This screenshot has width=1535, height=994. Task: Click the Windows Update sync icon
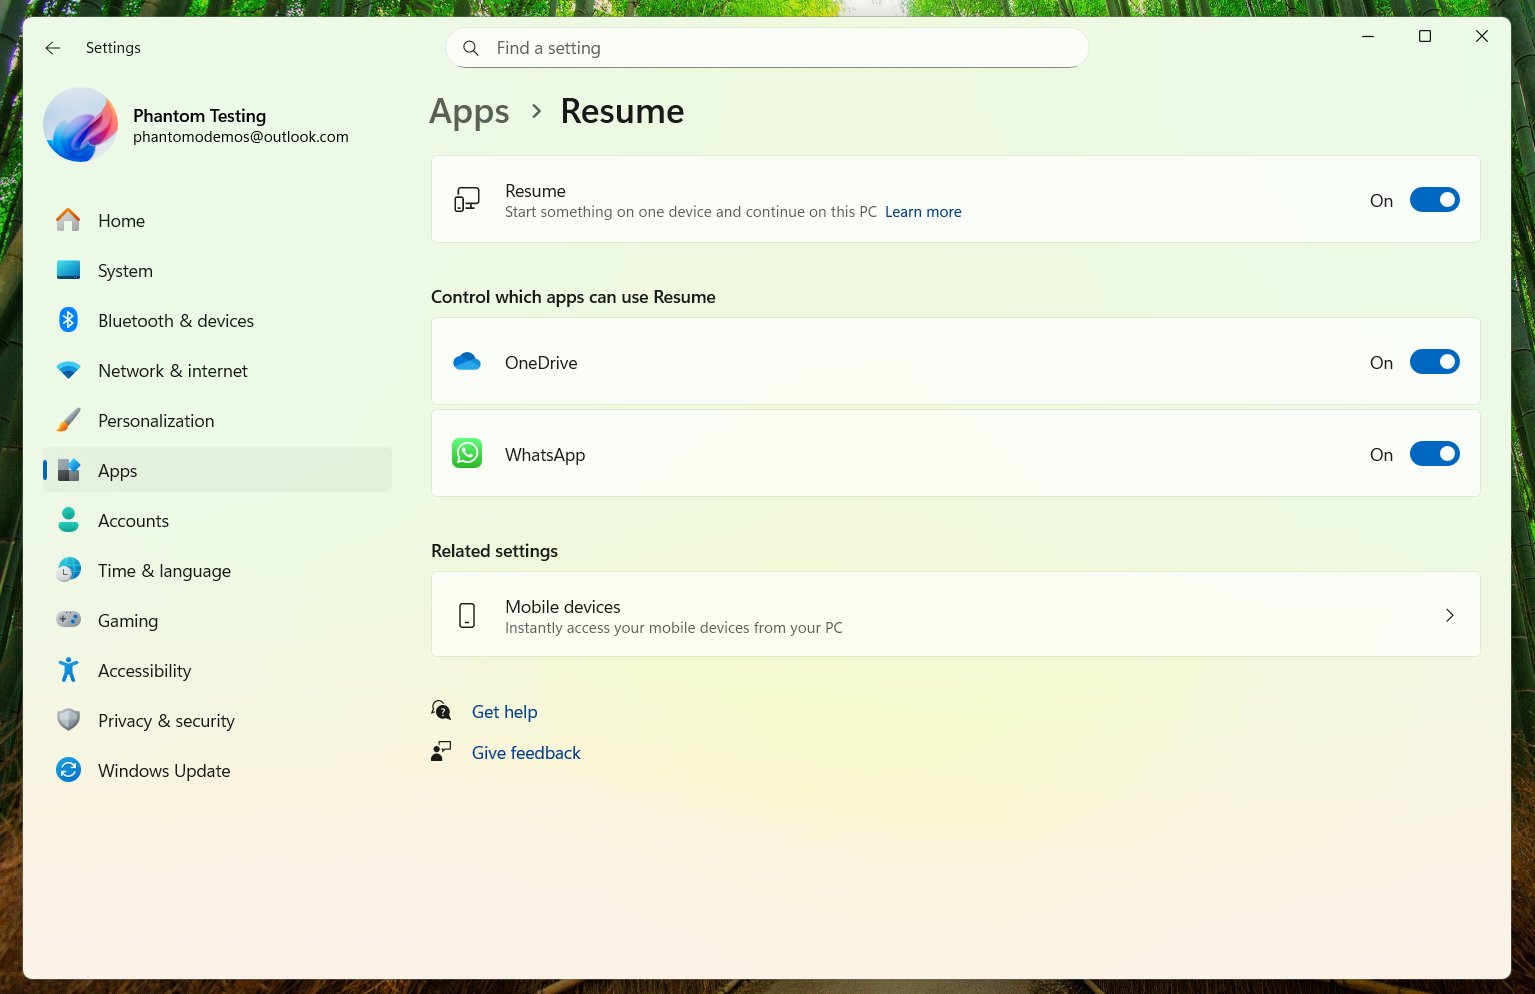(68, 770)
